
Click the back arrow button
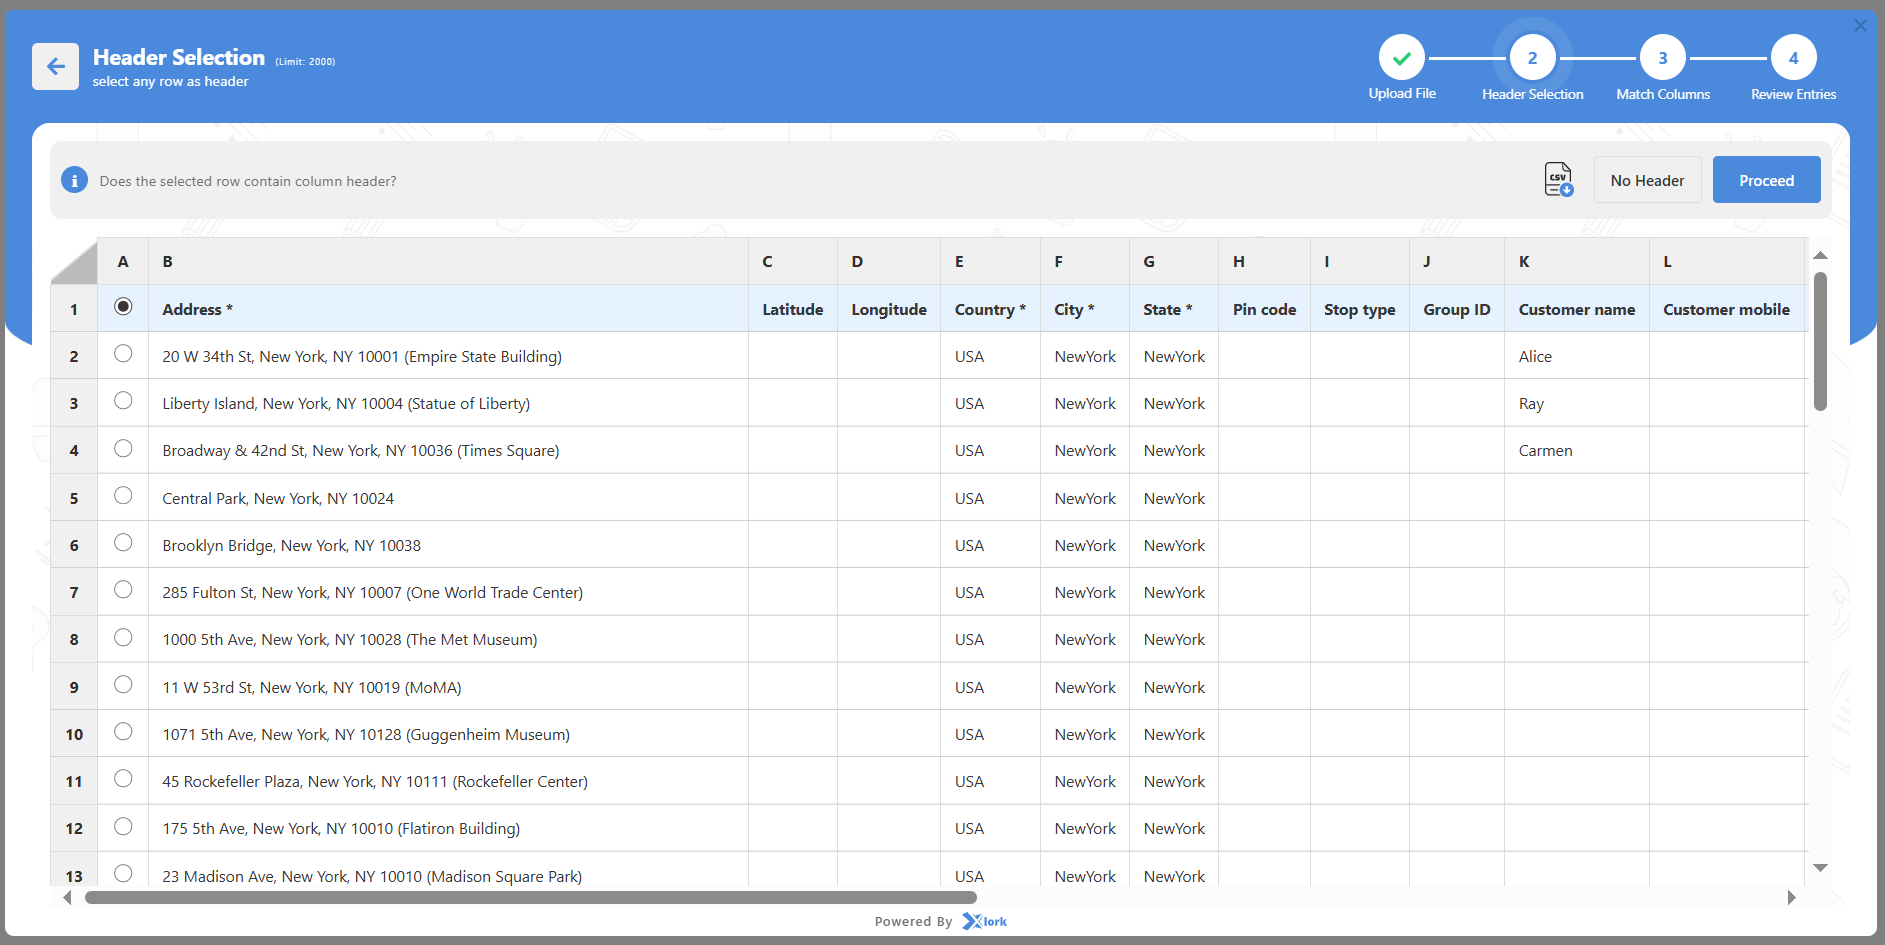55,67
